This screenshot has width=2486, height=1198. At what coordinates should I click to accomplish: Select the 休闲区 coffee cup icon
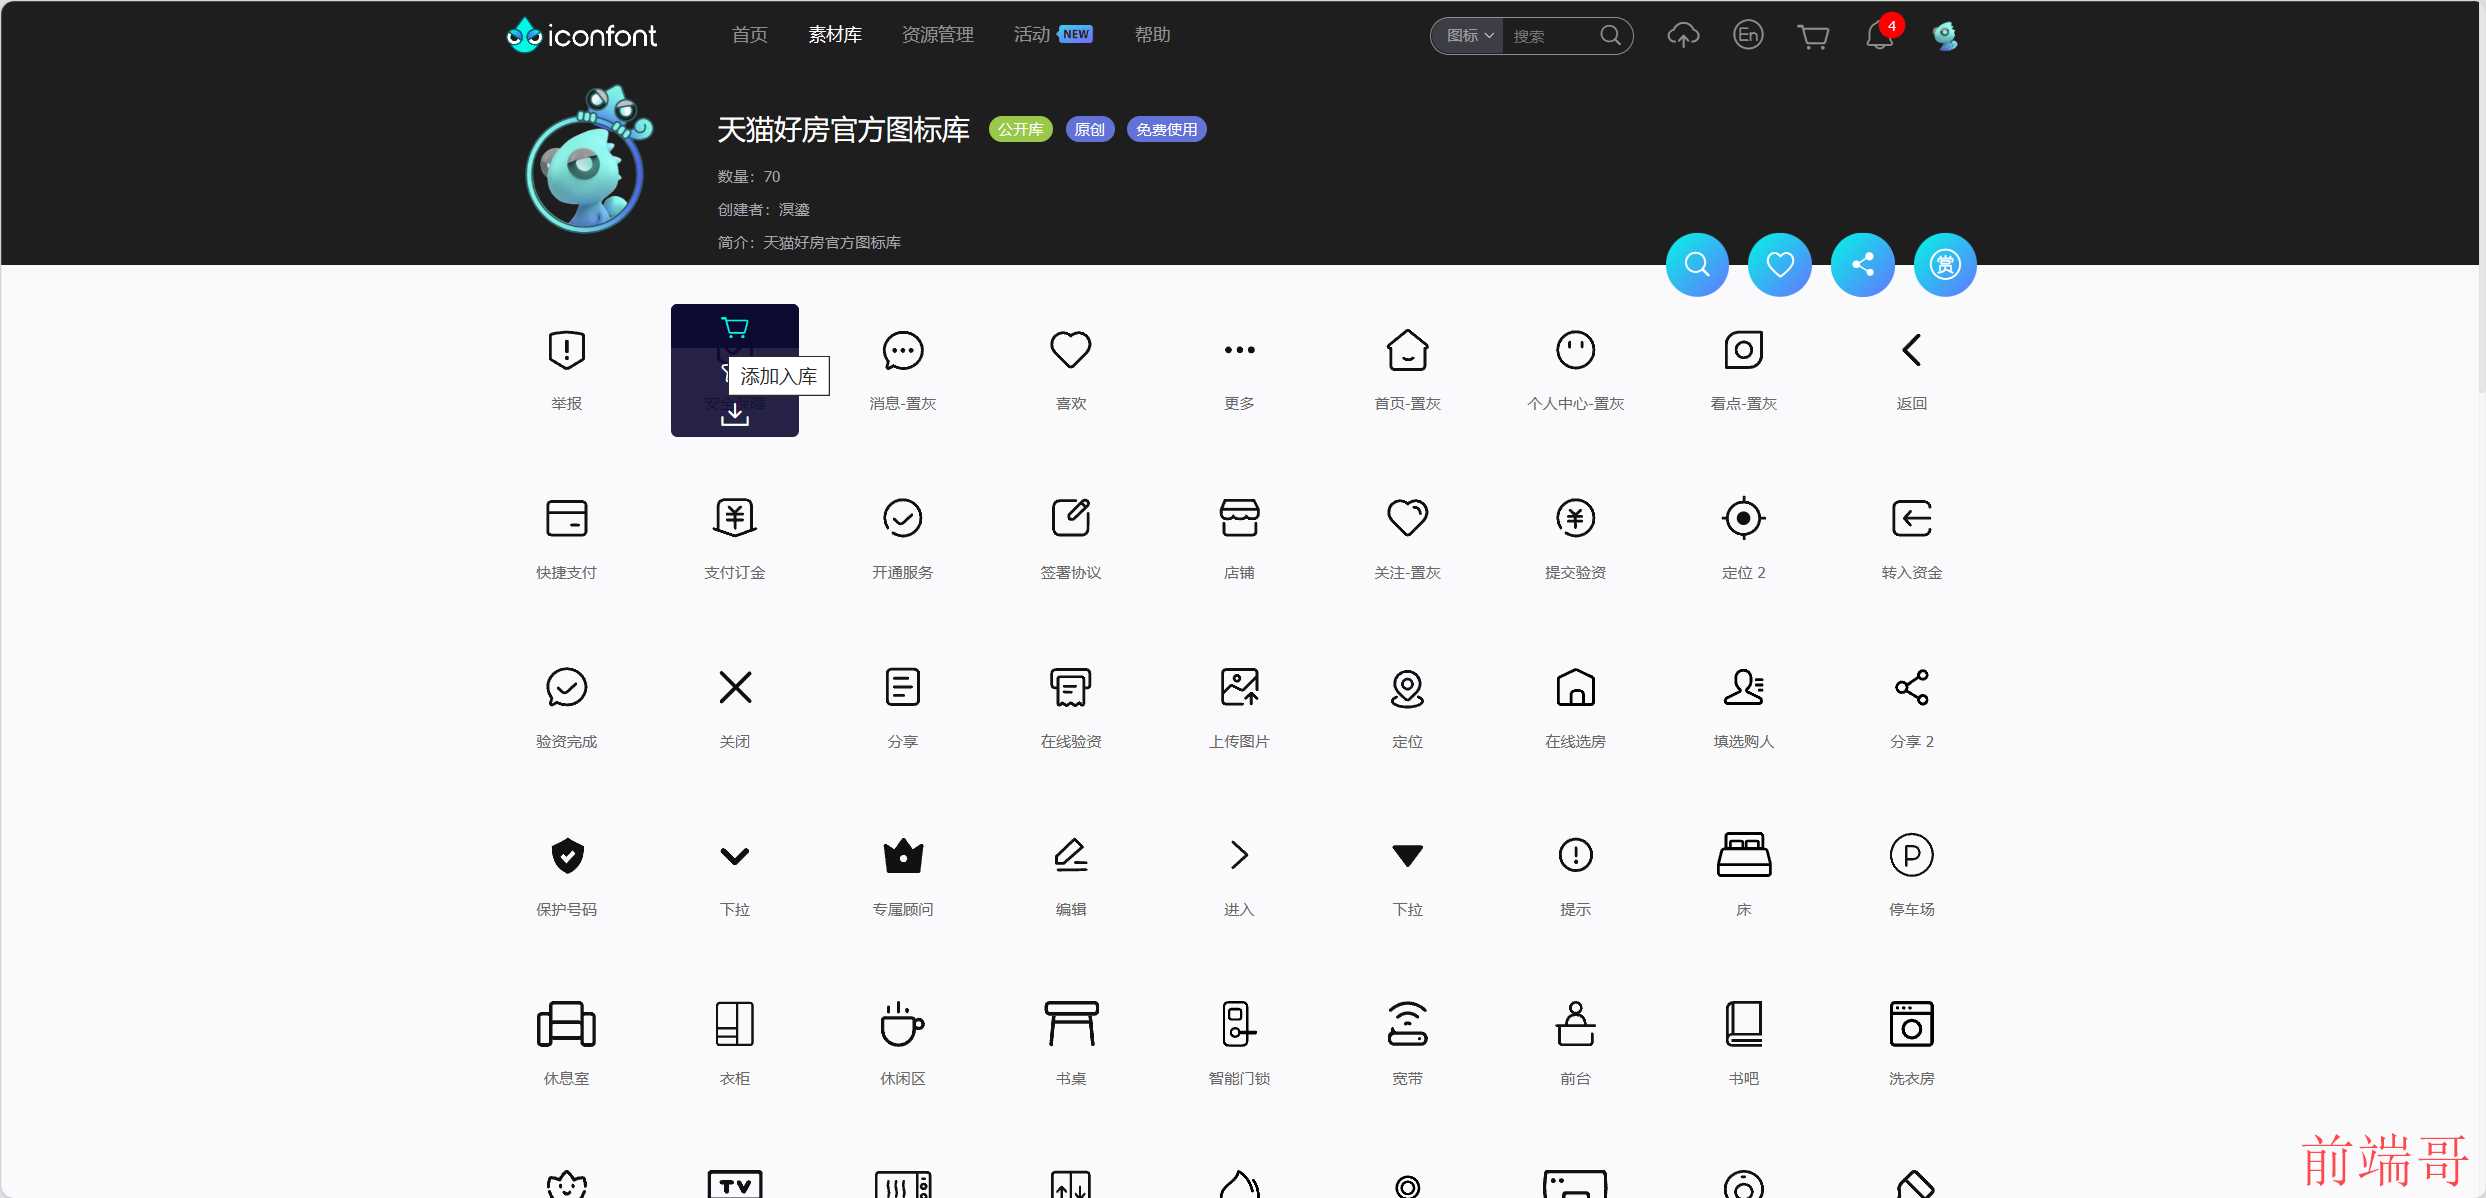(x=903, y=1024)
